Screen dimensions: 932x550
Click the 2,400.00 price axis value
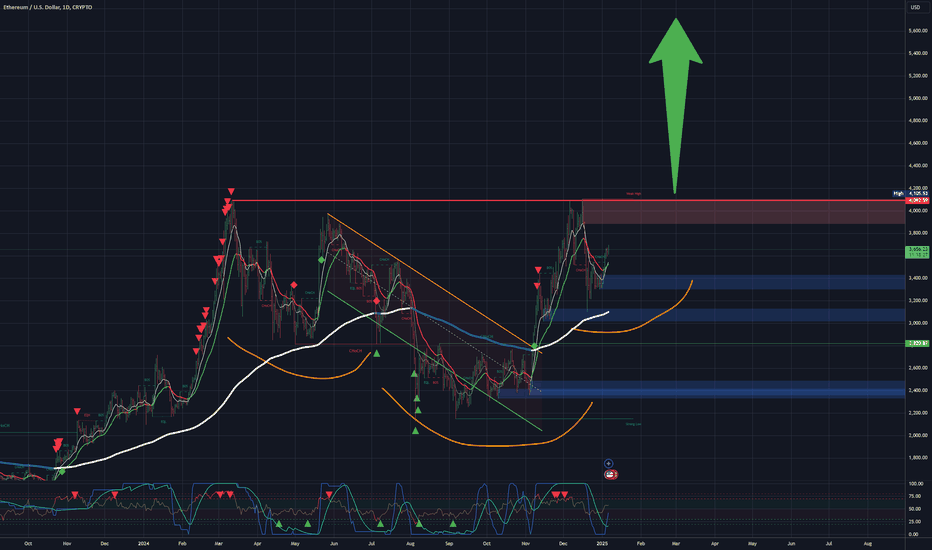[x=918, y=390]
